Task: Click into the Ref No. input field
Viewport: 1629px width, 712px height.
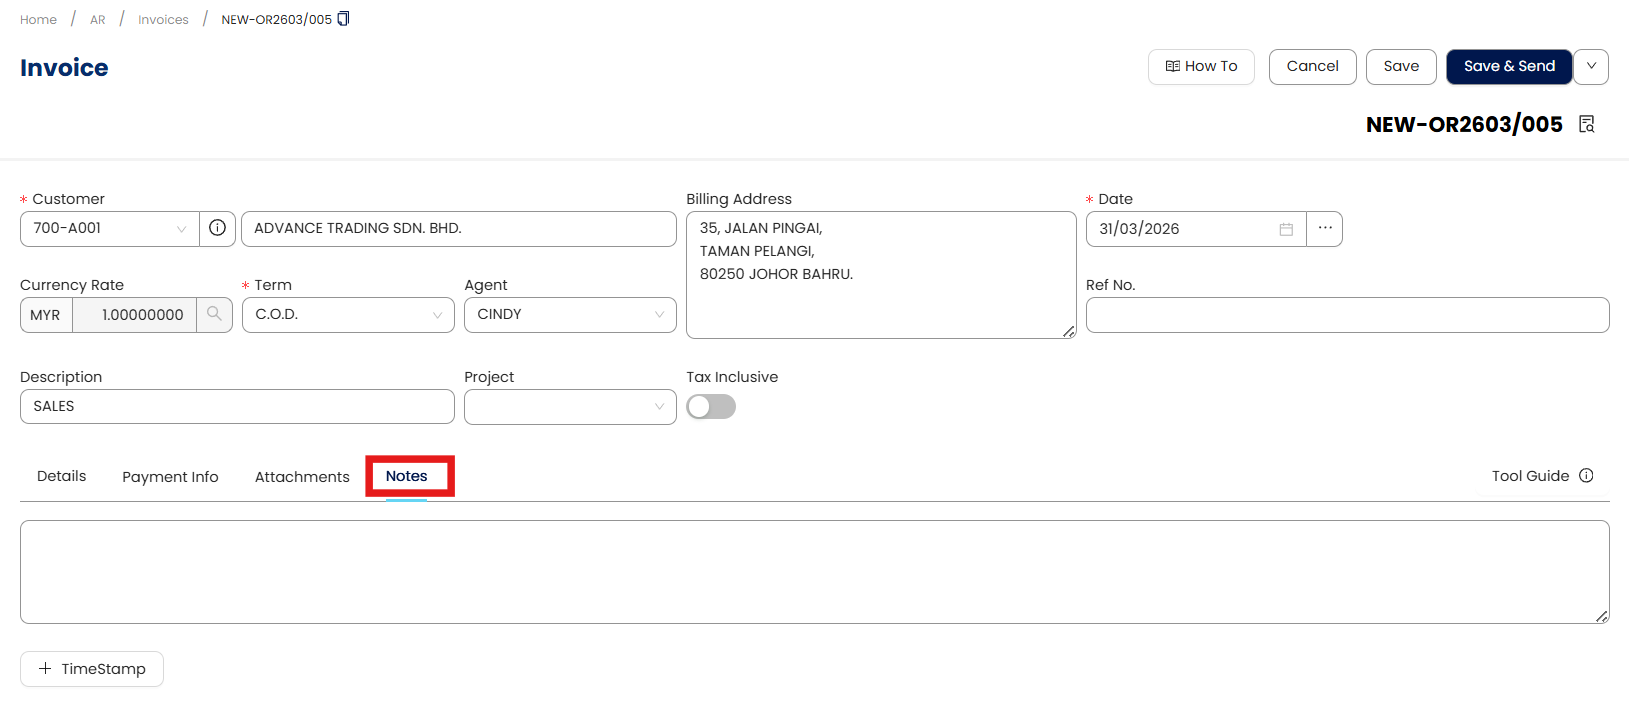Action: (x=1347, y=315)
